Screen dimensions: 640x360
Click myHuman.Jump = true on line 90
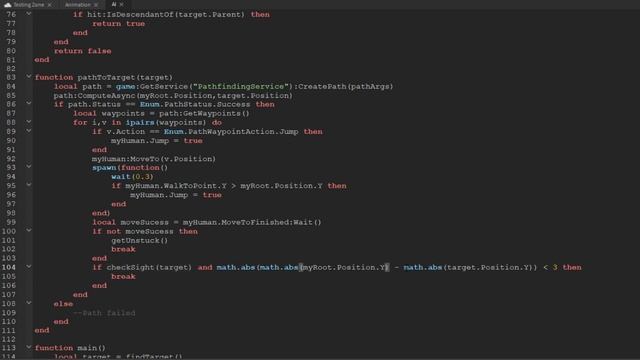pyautogui.click(x=157, y=141)
